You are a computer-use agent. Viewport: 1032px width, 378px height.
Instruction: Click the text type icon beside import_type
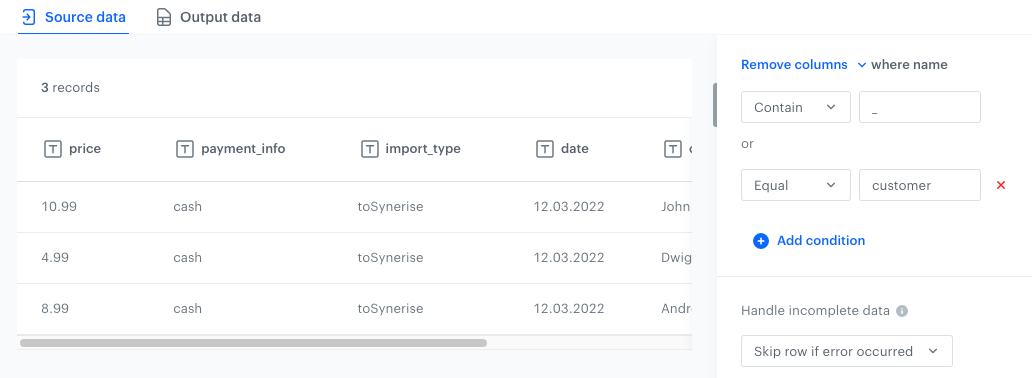point(369,149)
